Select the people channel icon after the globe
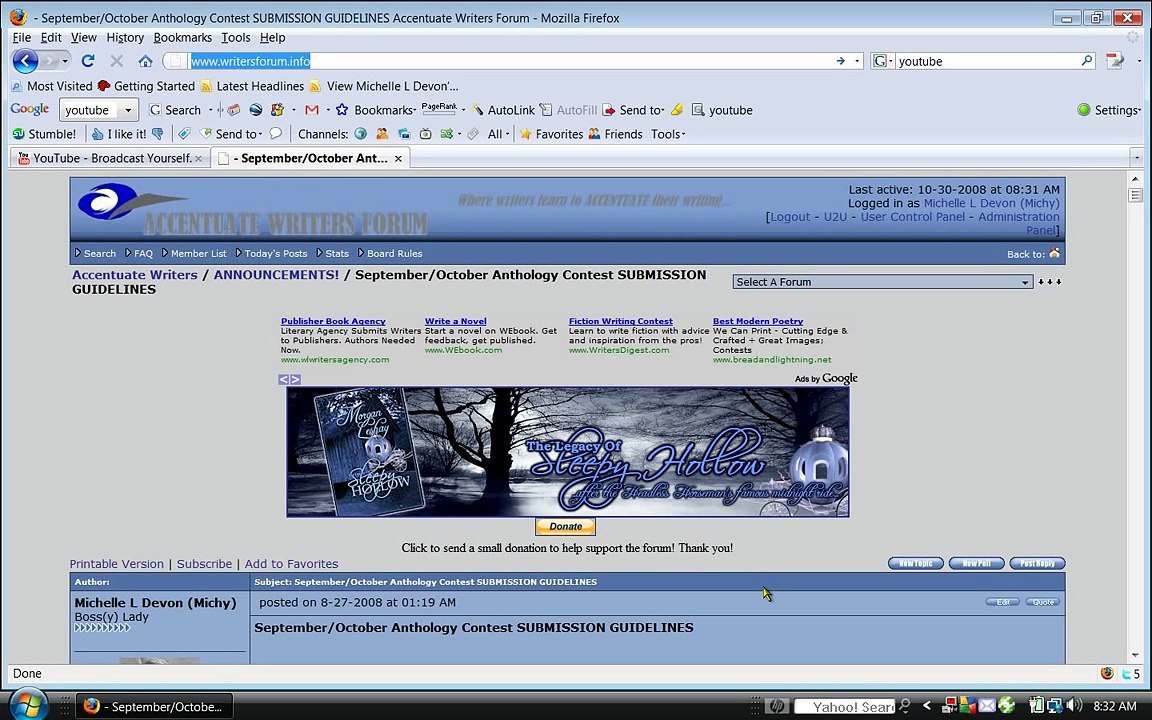1152x720 pixels. pos(382,134)
